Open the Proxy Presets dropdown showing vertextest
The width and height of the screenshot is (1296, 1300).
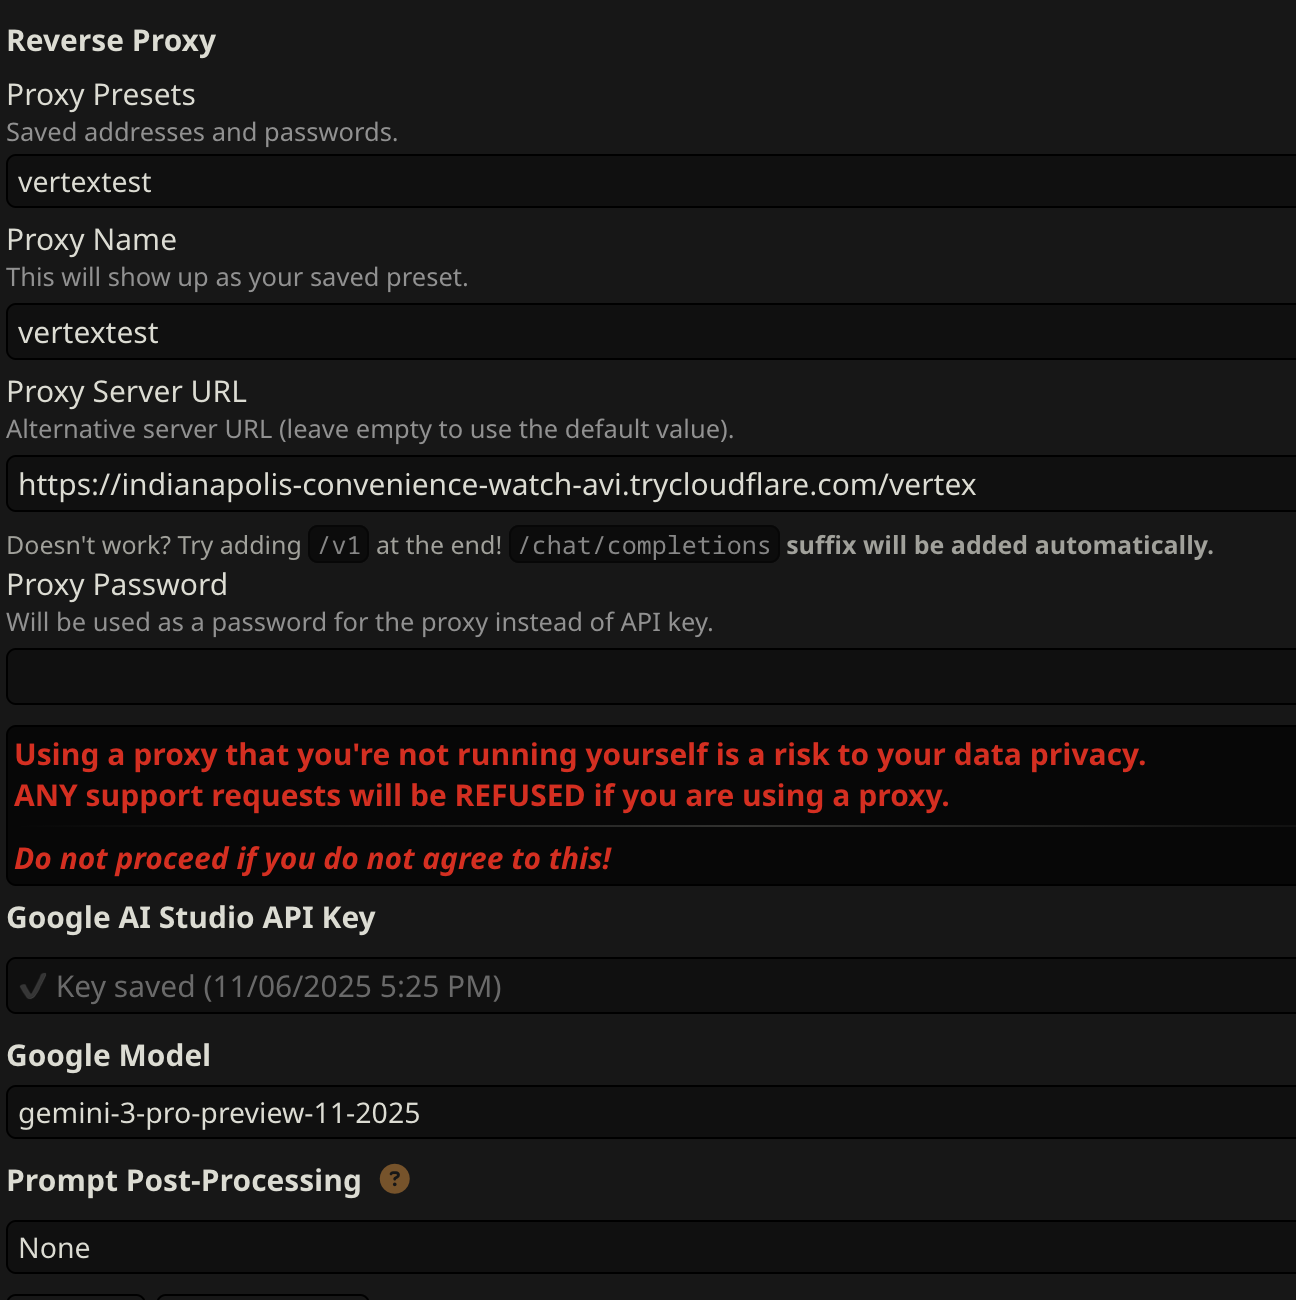[x=650, y=182]
